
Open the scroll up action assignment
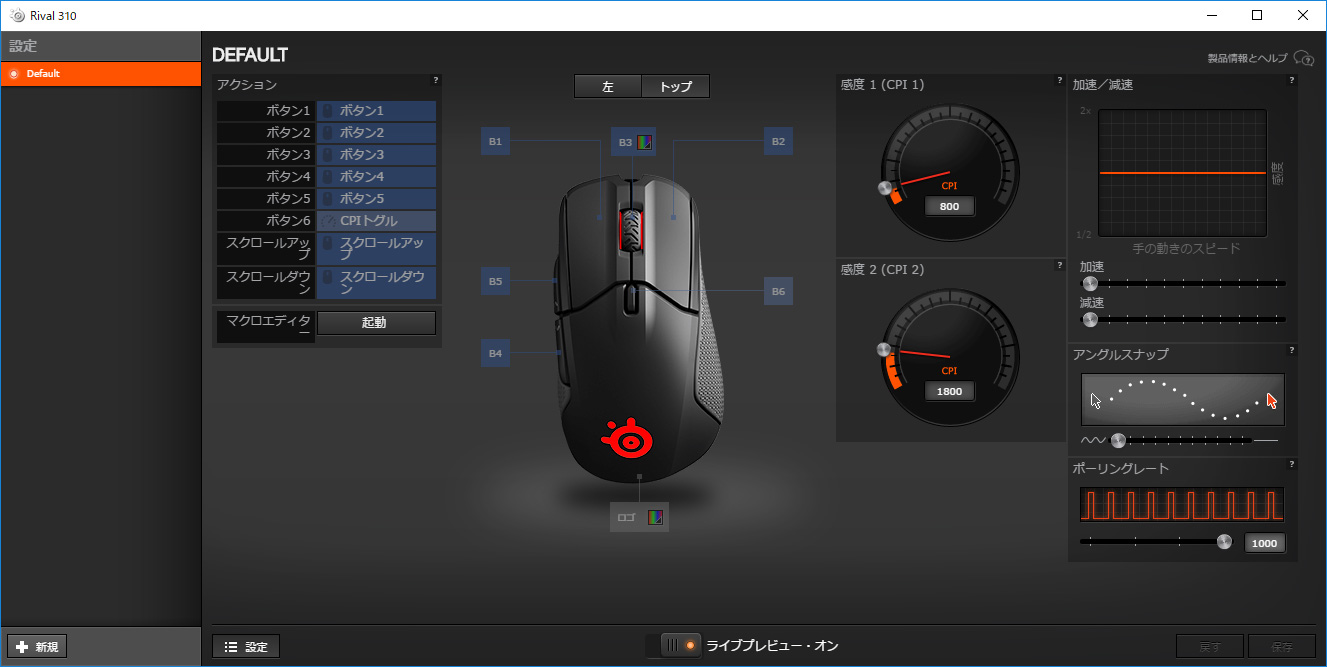click(x=376, y=248)
